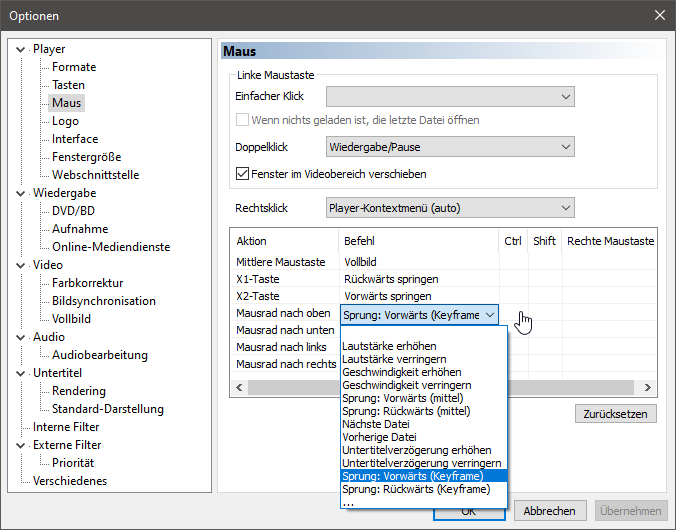The width and height of the screenshot is (676, 530).
Task: Select Verschiedenes in tree
Action: click(x=70, y=481)
